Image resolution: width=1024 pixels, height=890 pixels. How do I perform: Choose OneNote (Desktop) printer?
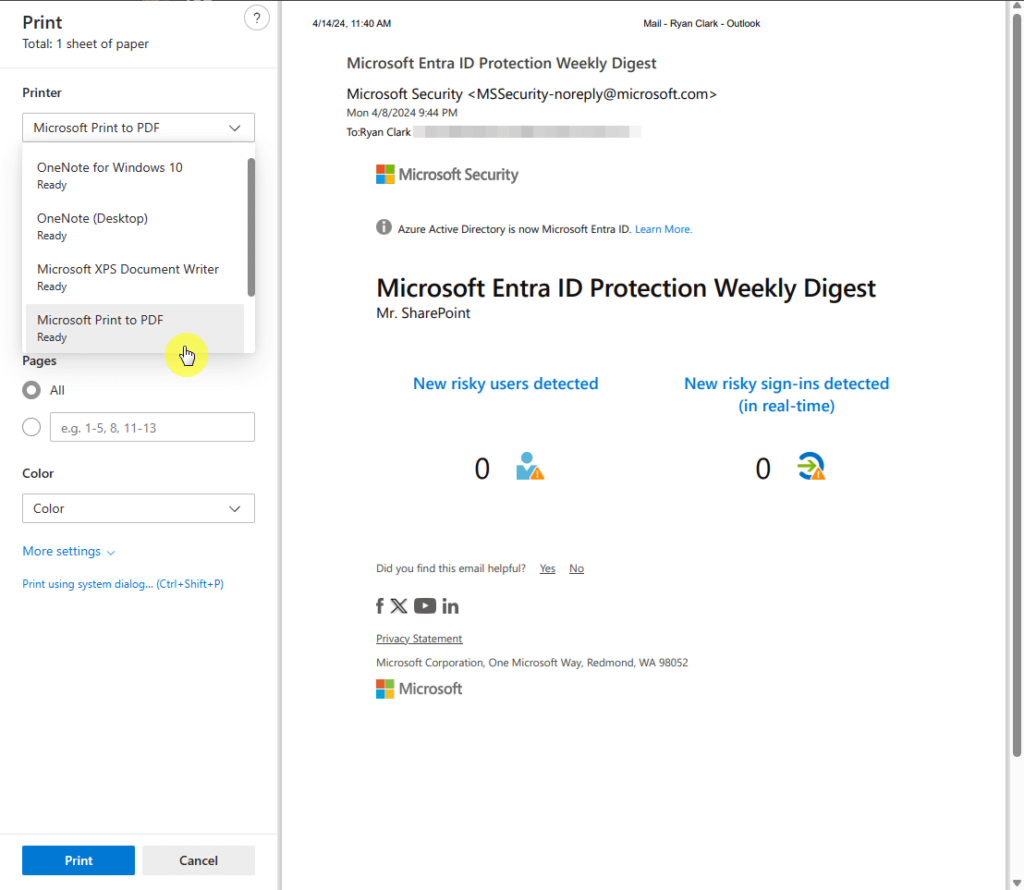(x=135, y=227)
